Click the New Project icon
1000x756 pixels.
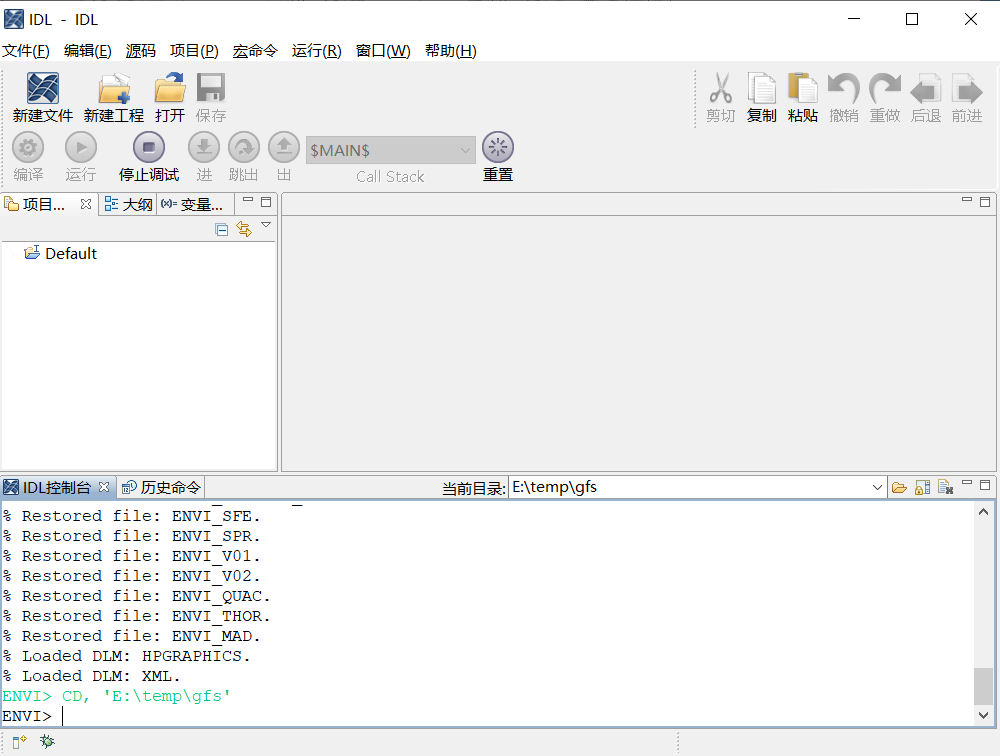114,88
